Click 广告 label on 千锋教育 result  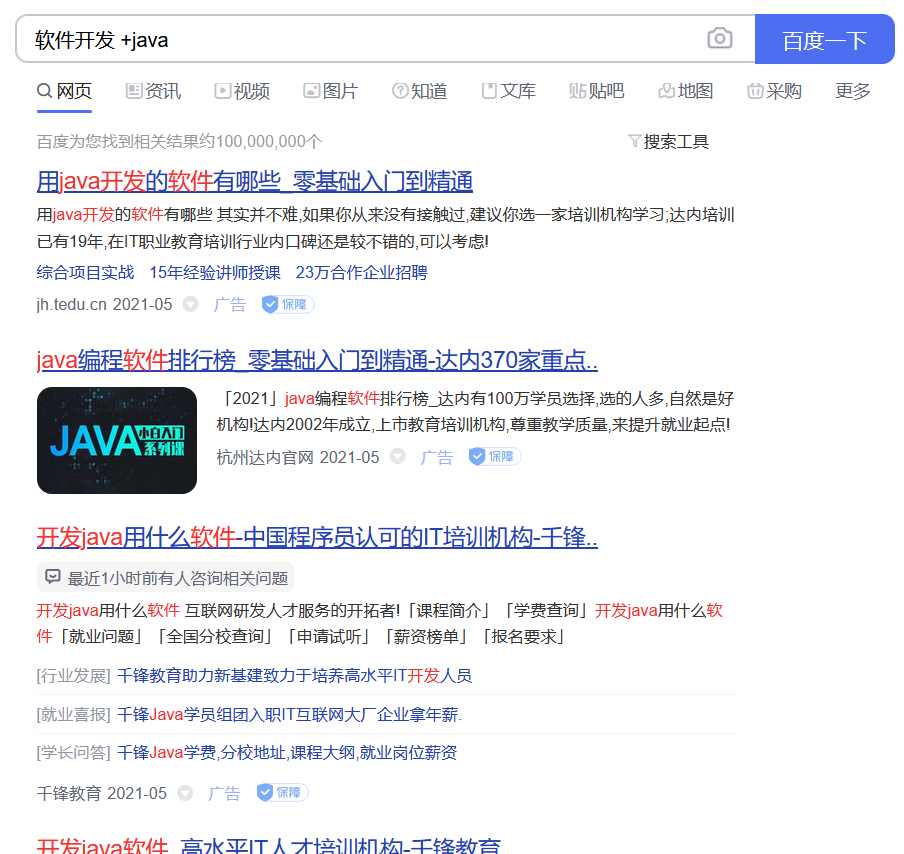pyautogui.click(x=224, y=793)
